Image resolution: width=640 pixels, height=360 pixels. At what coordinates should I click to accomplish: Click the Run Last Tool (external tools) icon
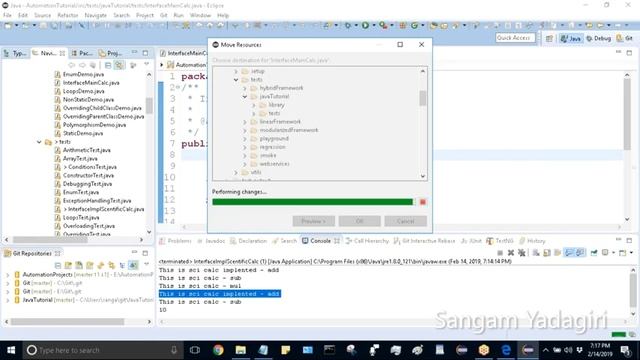383,25
